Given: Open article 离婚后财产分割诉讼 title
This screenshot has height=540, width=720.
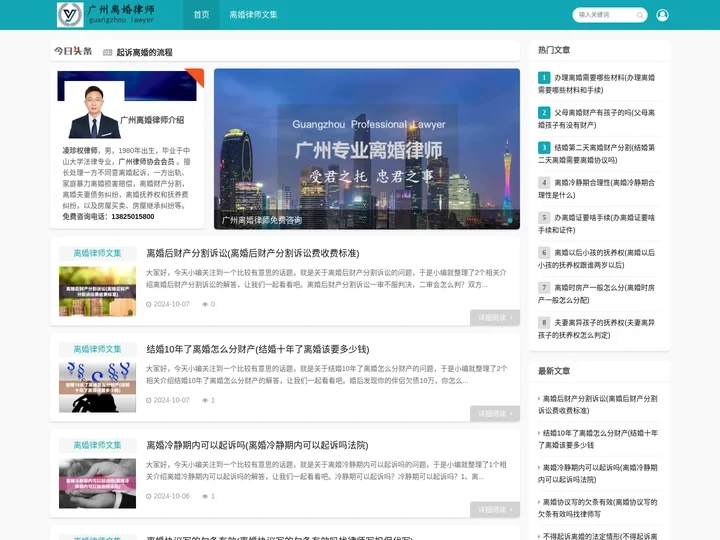Looking at the screenshot, I should point(253,253).
